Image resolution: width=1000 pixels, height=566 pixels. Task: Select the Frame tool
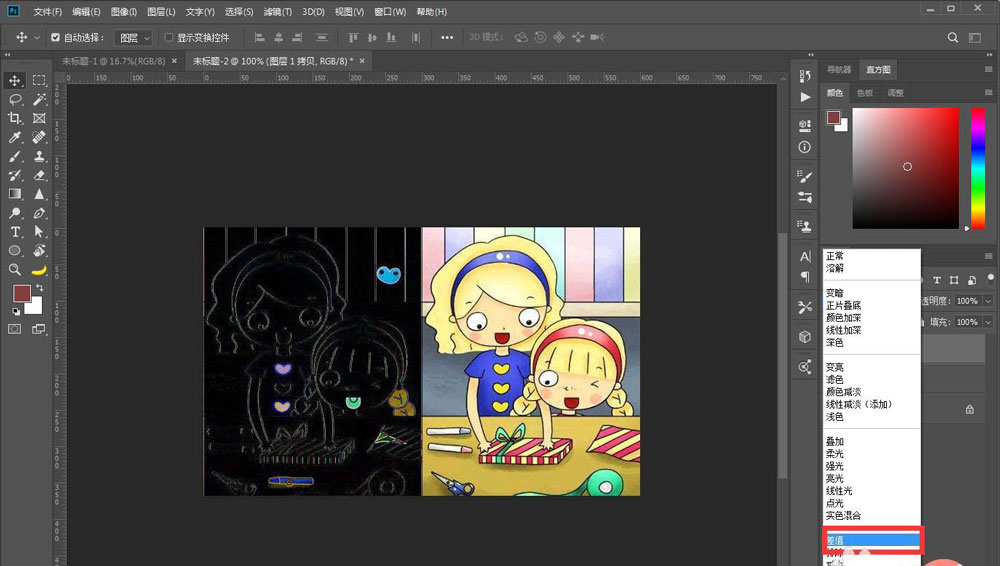tap(40, 118)
